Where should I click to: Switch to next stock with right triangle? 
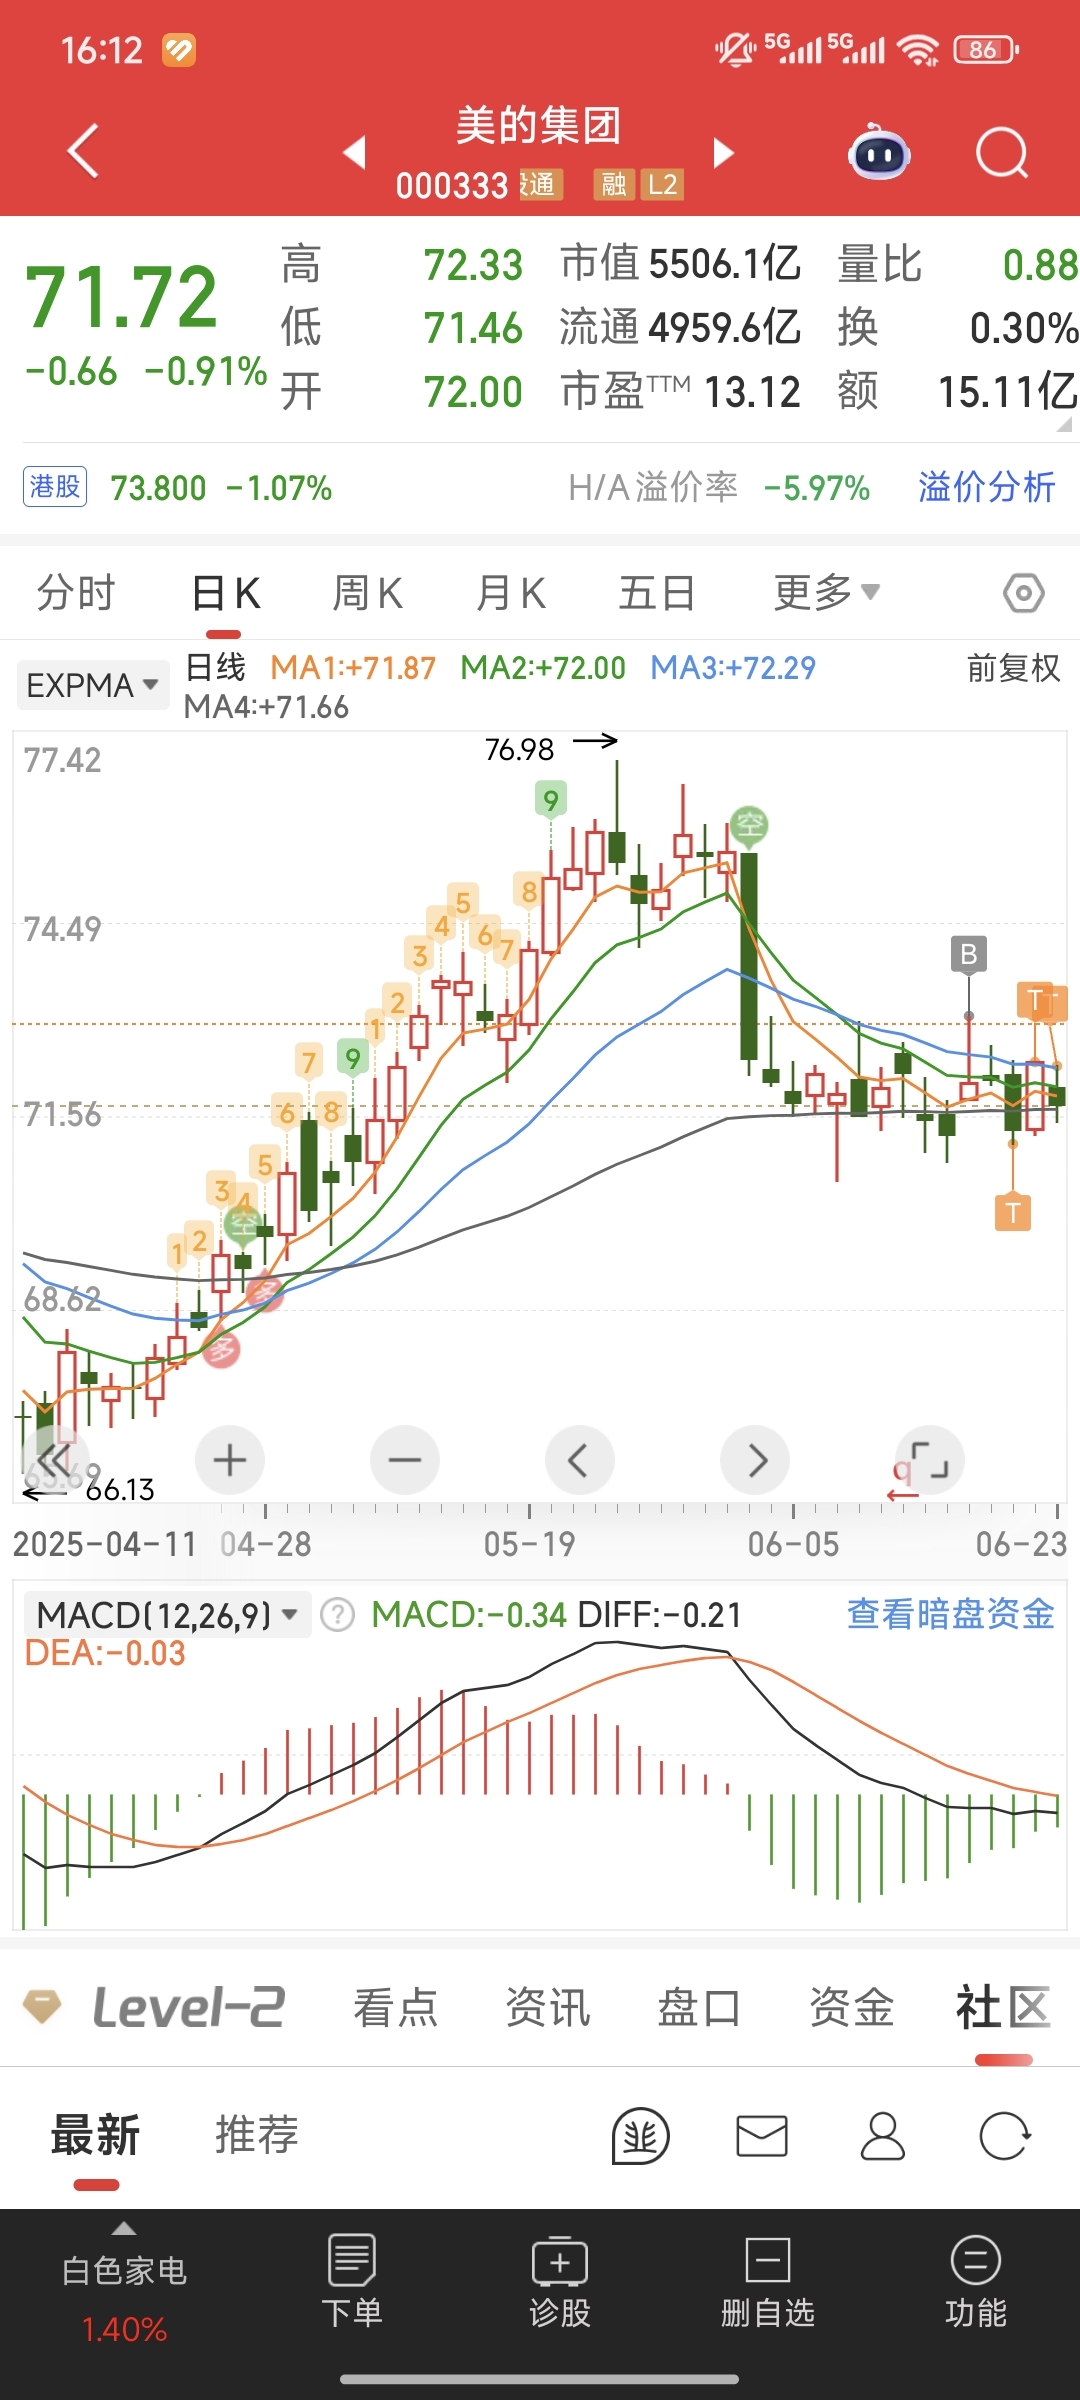(724, 152)
